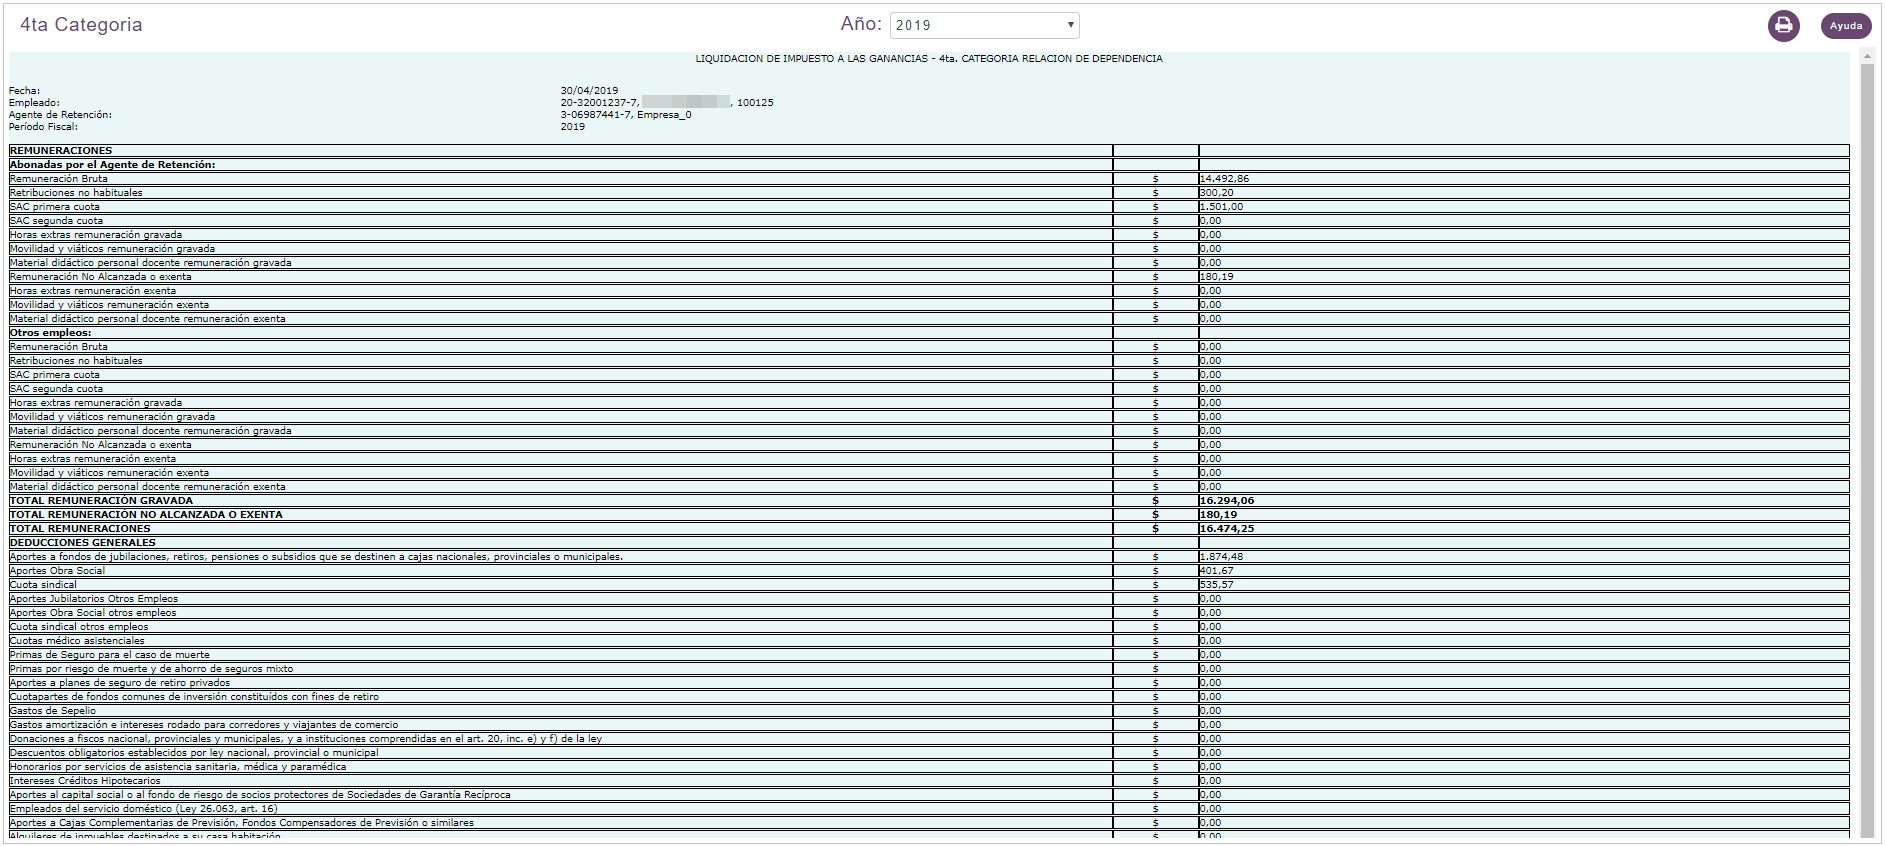Click the Aportes a fondos de jubilaciones row label
Viewport: 1886px width, 846px height.
[316, 557]
